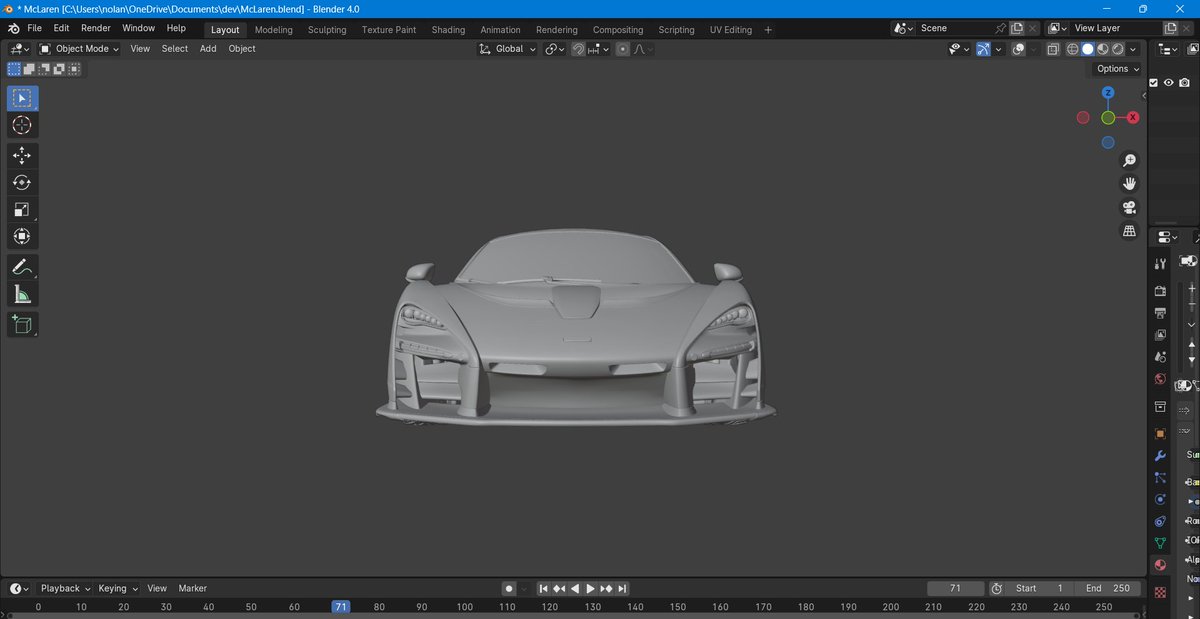Screen dimensions: 1200x619
Task: Switch perspective/orthographic with grid icon
Action: [1129, 231]
